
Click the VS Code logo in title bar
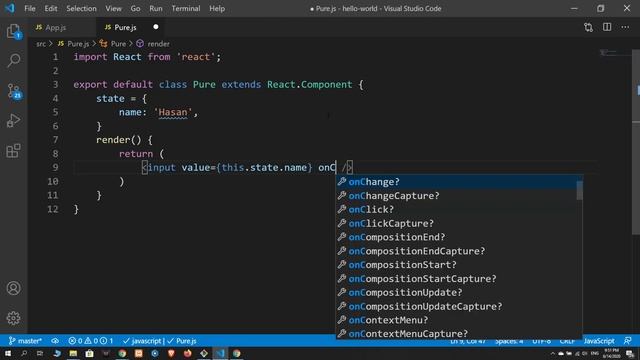[x=9, y=8]
